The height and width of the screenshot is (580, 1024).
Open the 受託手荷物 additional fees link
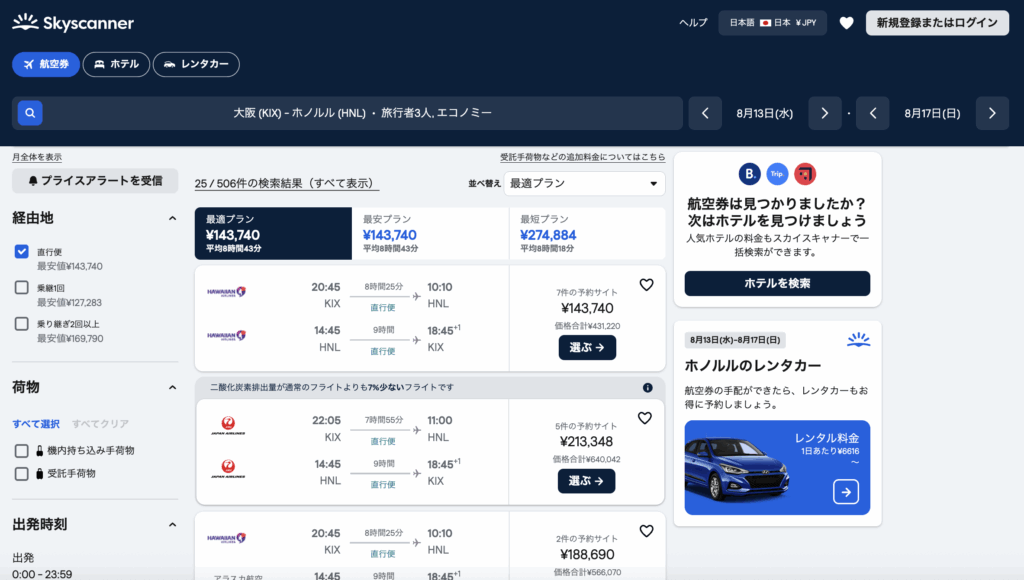pos(583,157)
